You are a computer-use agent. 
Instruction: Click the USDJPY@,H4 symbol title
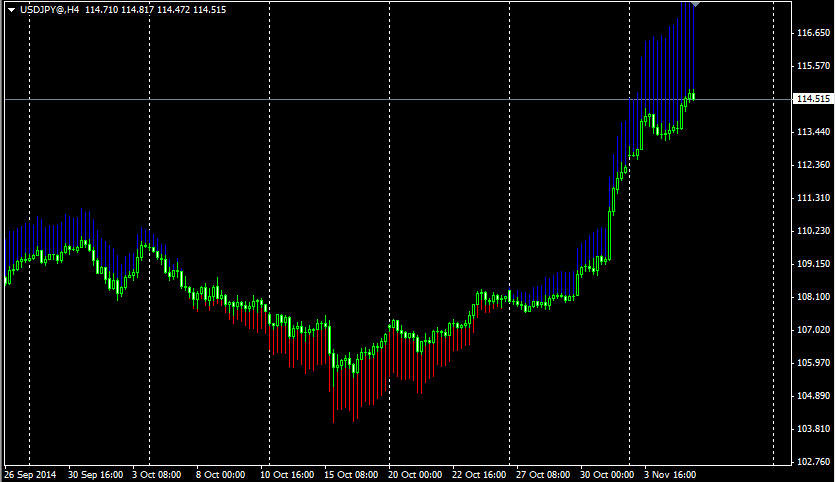pyautogui.click(x=50, y=10)
